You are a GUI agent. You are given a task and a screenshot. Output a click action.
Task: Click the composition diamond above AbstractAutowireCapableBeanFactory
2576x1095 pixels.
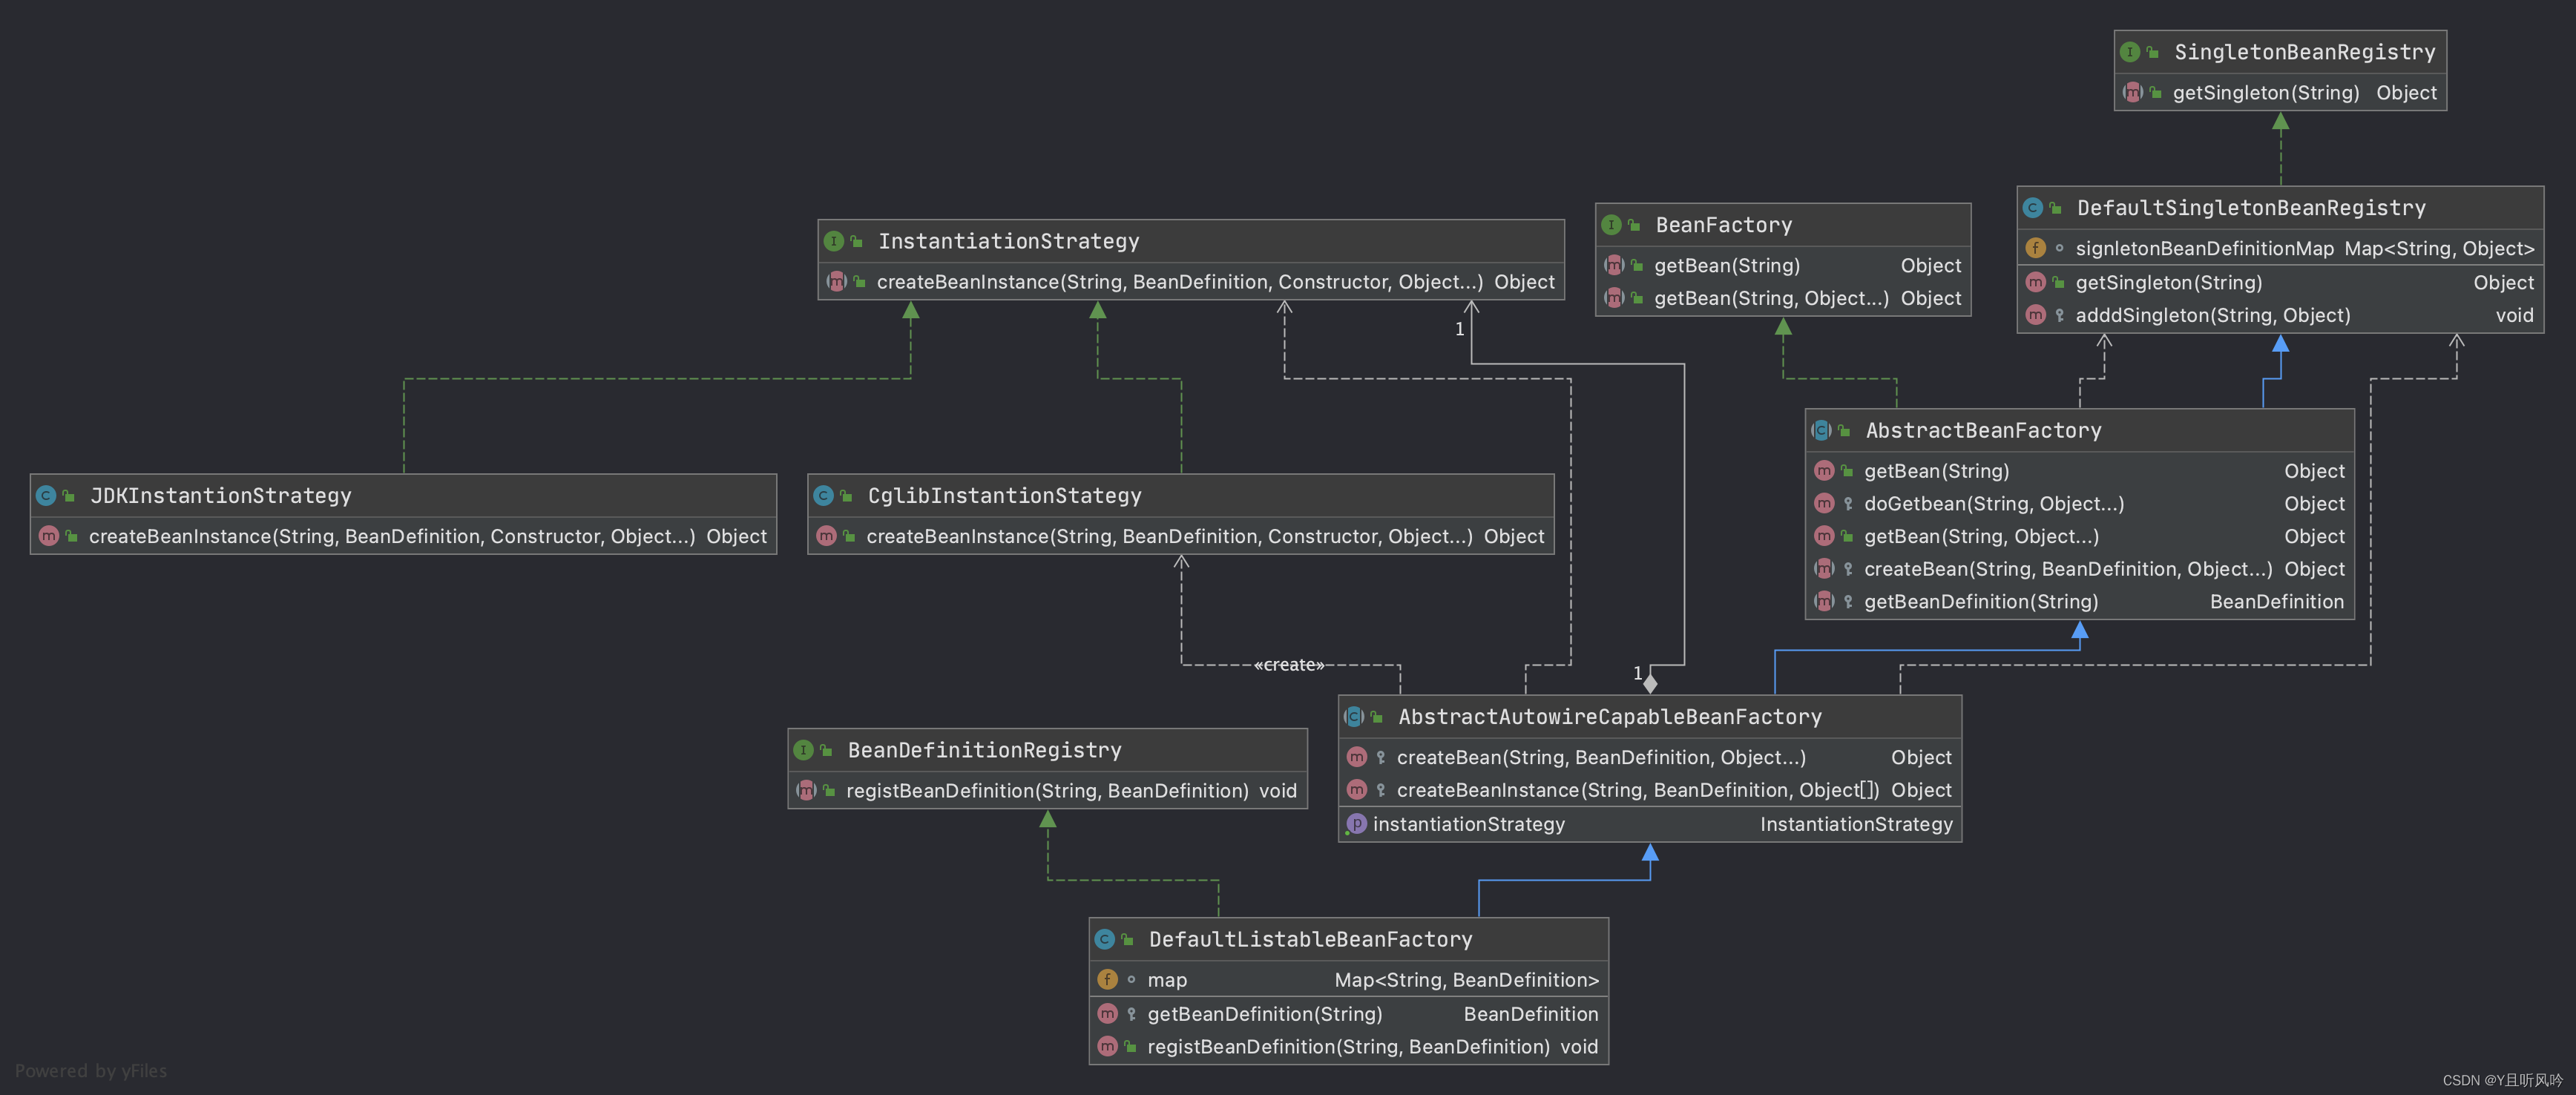coord(1650,684)
